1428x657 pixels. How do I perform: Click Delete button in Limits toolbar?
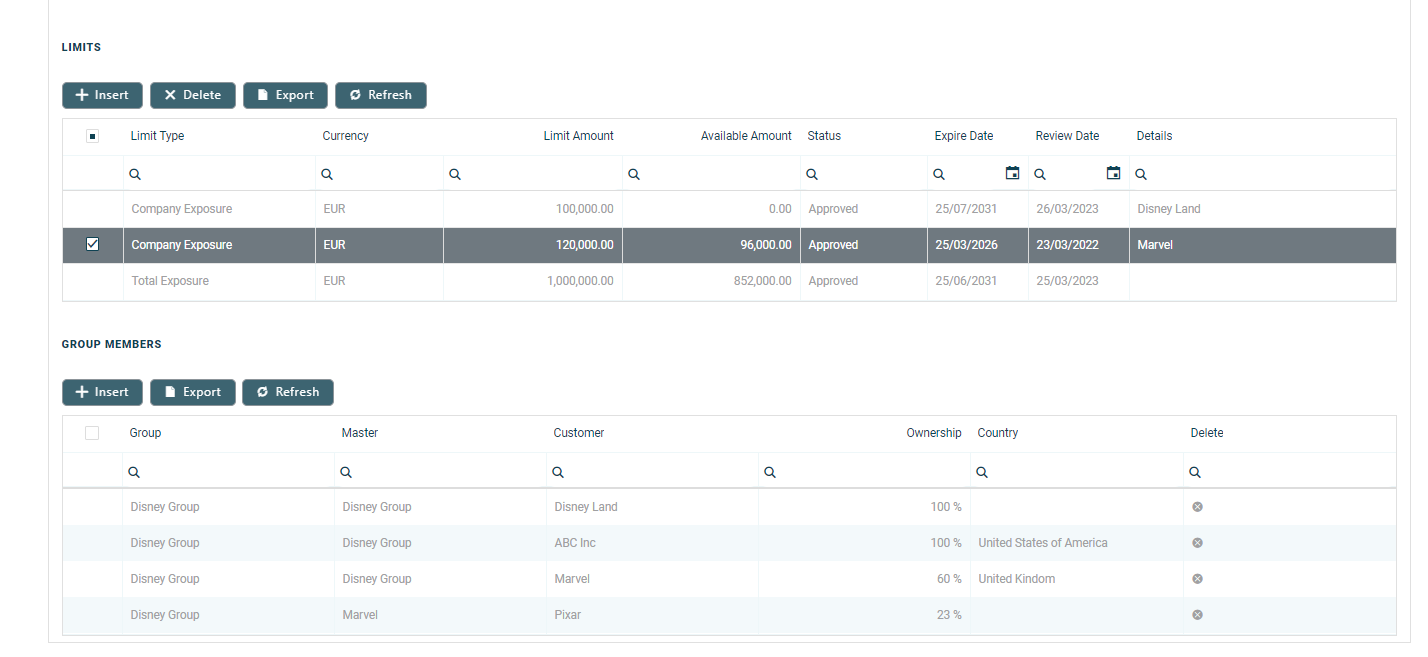coord(193,95)
